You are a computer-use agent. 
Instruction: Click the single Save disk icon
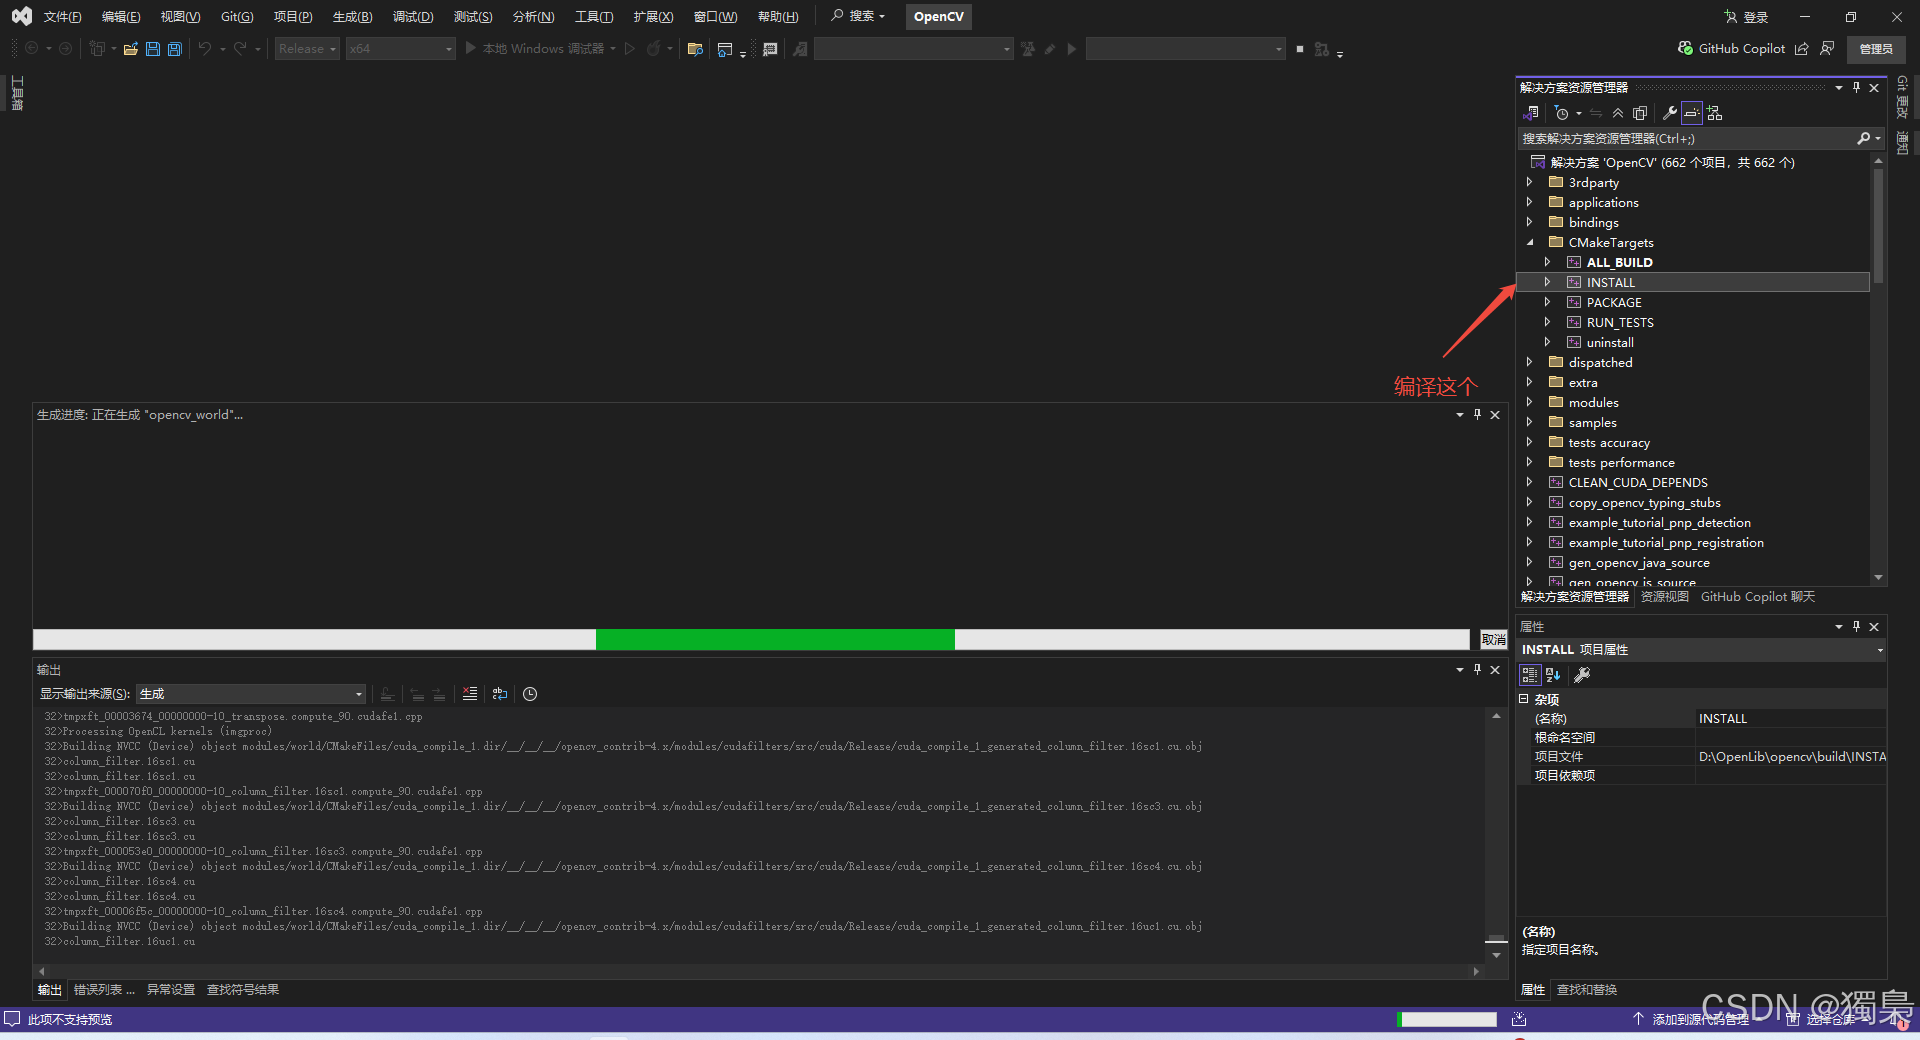click(153, 49)
